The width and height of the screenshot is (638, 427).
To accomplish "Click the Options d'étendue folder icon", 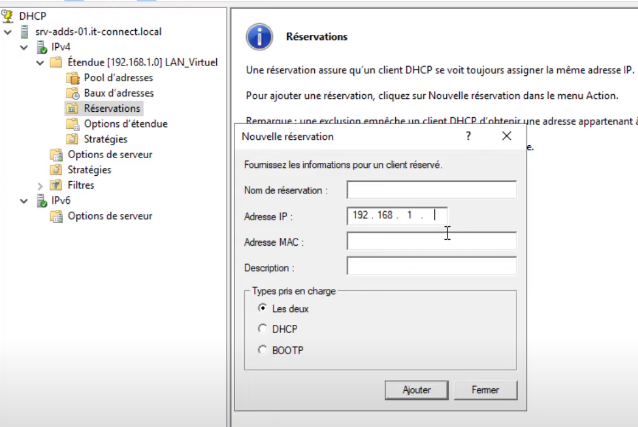I will (72, 124).
